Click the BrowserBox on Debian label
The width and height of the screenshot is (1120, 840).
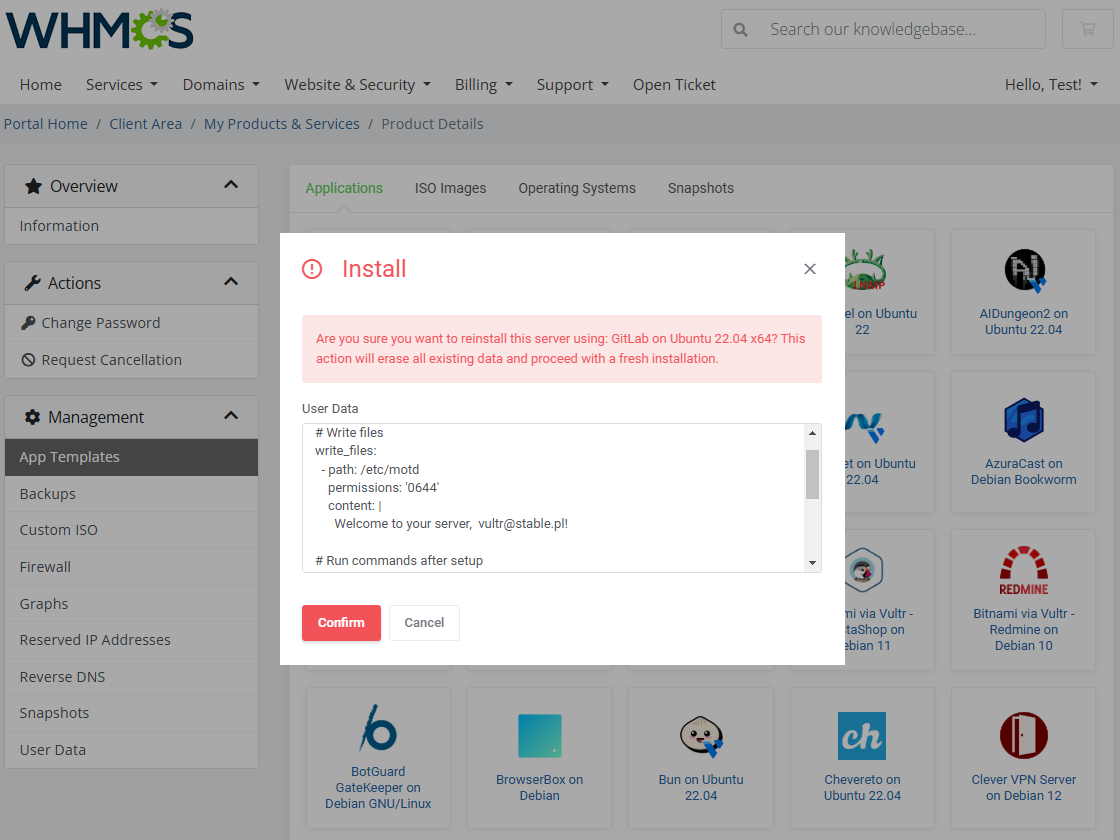[x=539, y=788]
